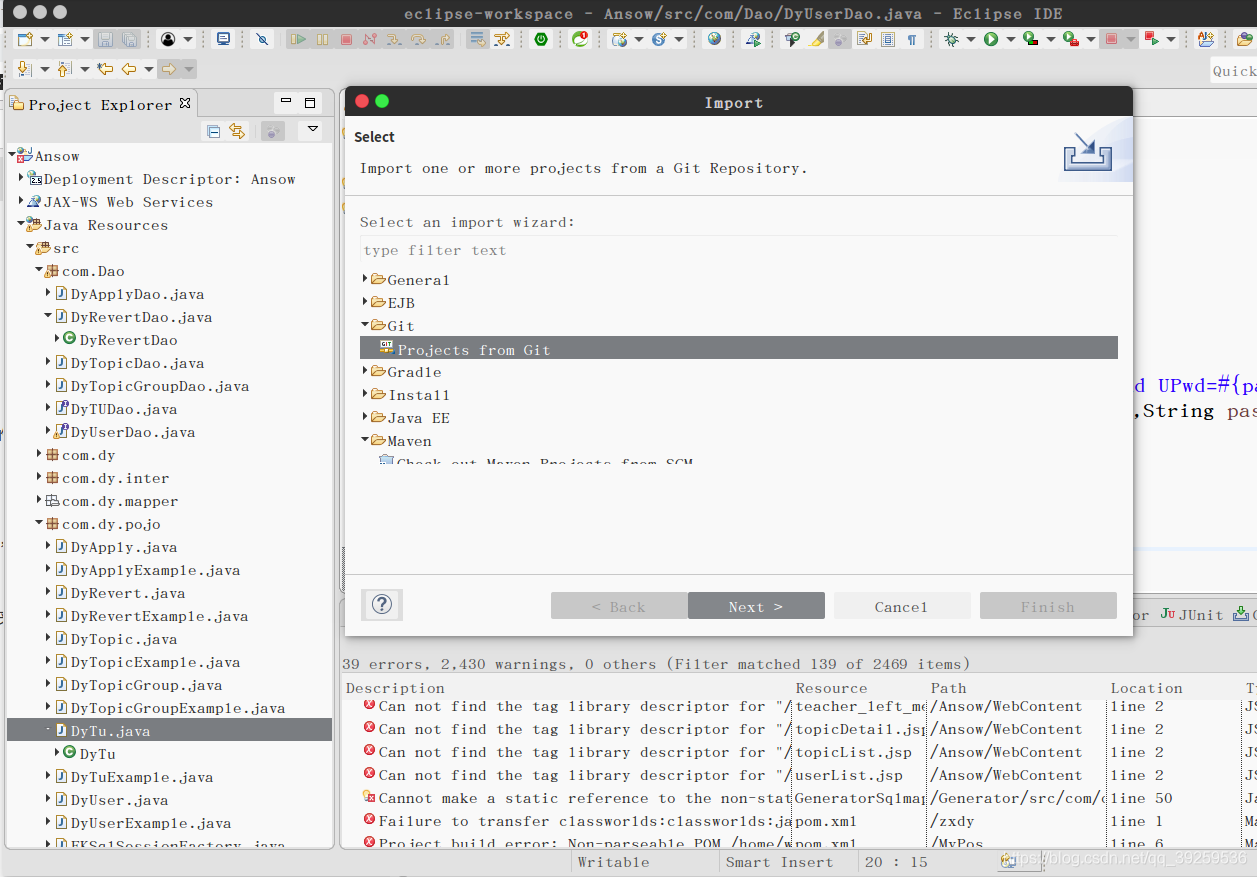Toggle Use Step Filters icon
The image size is (1257, 877).
pyautogui.click(x=500, y=39)
